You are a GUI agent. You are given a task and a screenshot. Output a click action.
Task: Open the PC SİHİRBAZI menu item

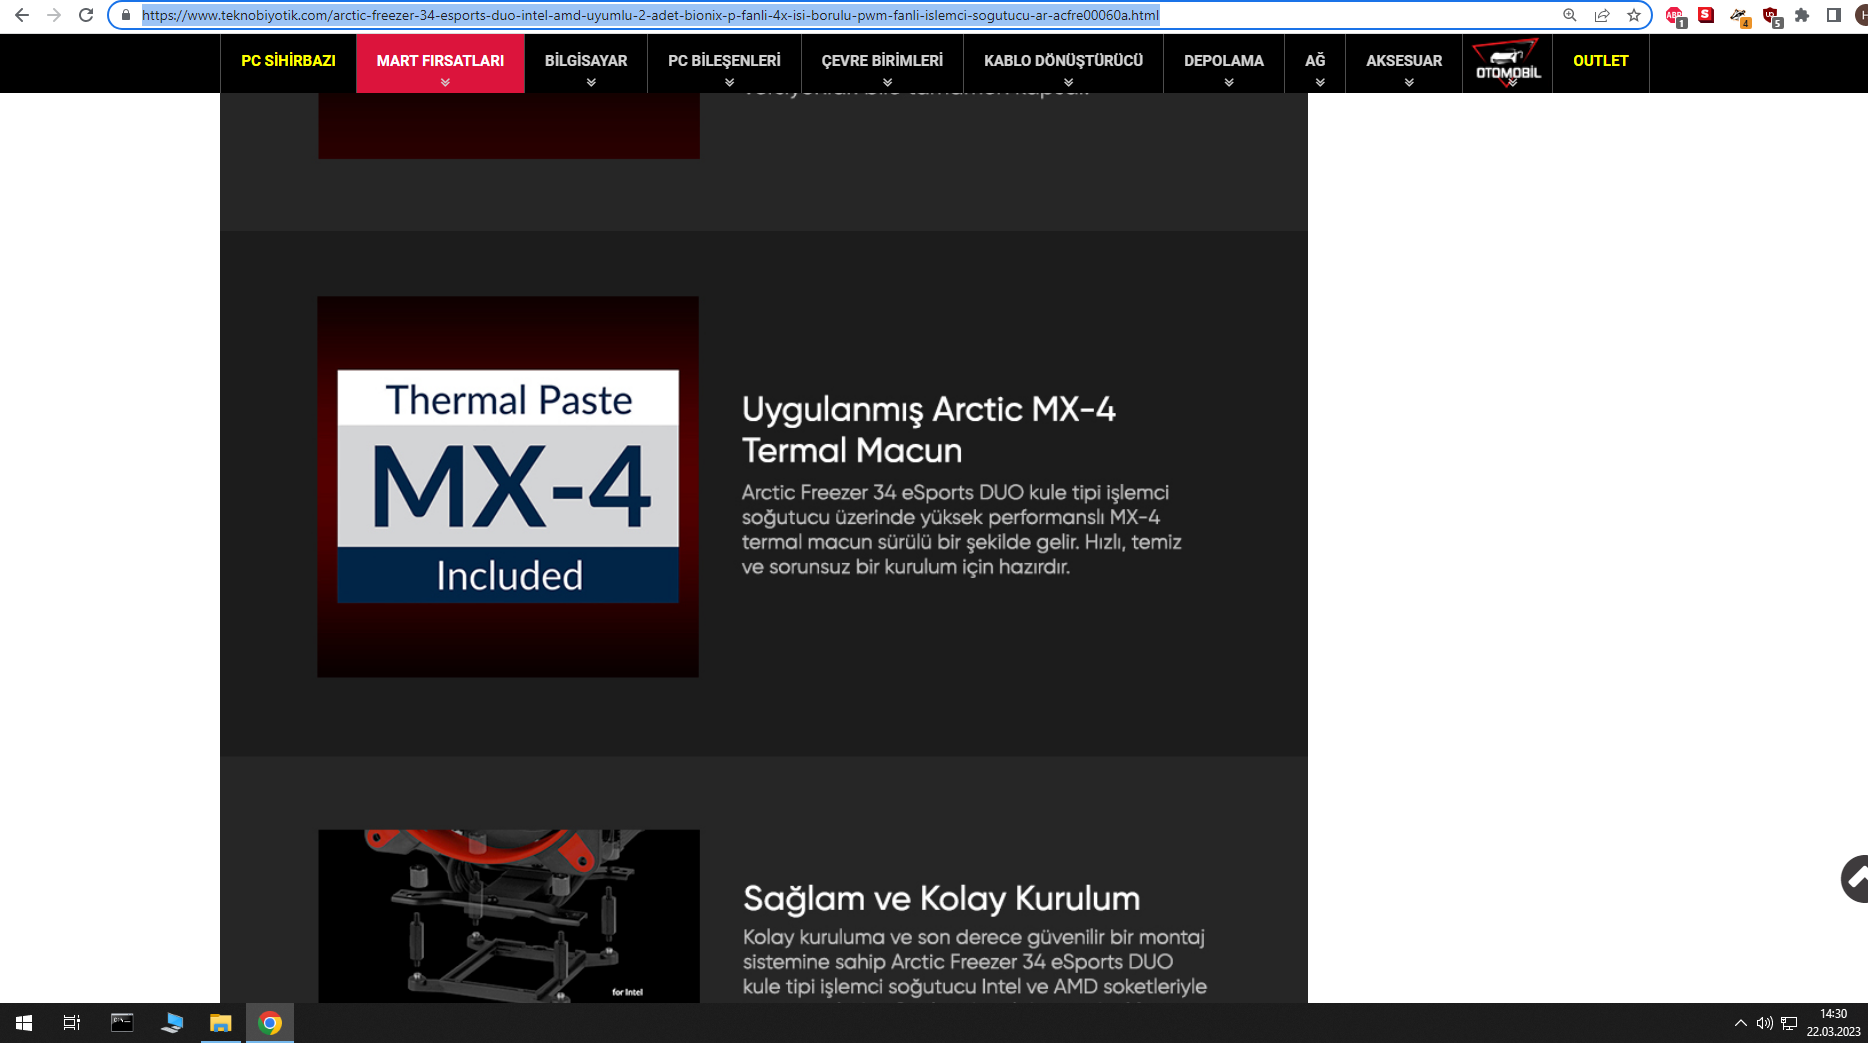click(288, 61)
